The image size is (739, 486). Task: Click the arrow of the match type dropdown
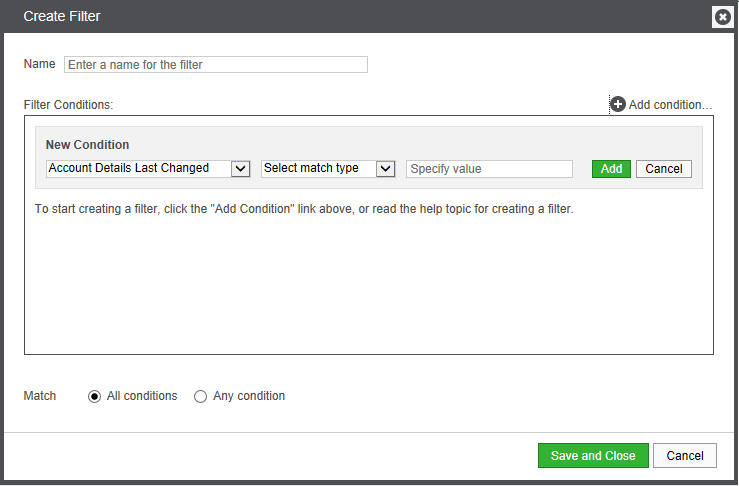pyautogui.click(x=386, y=169)
